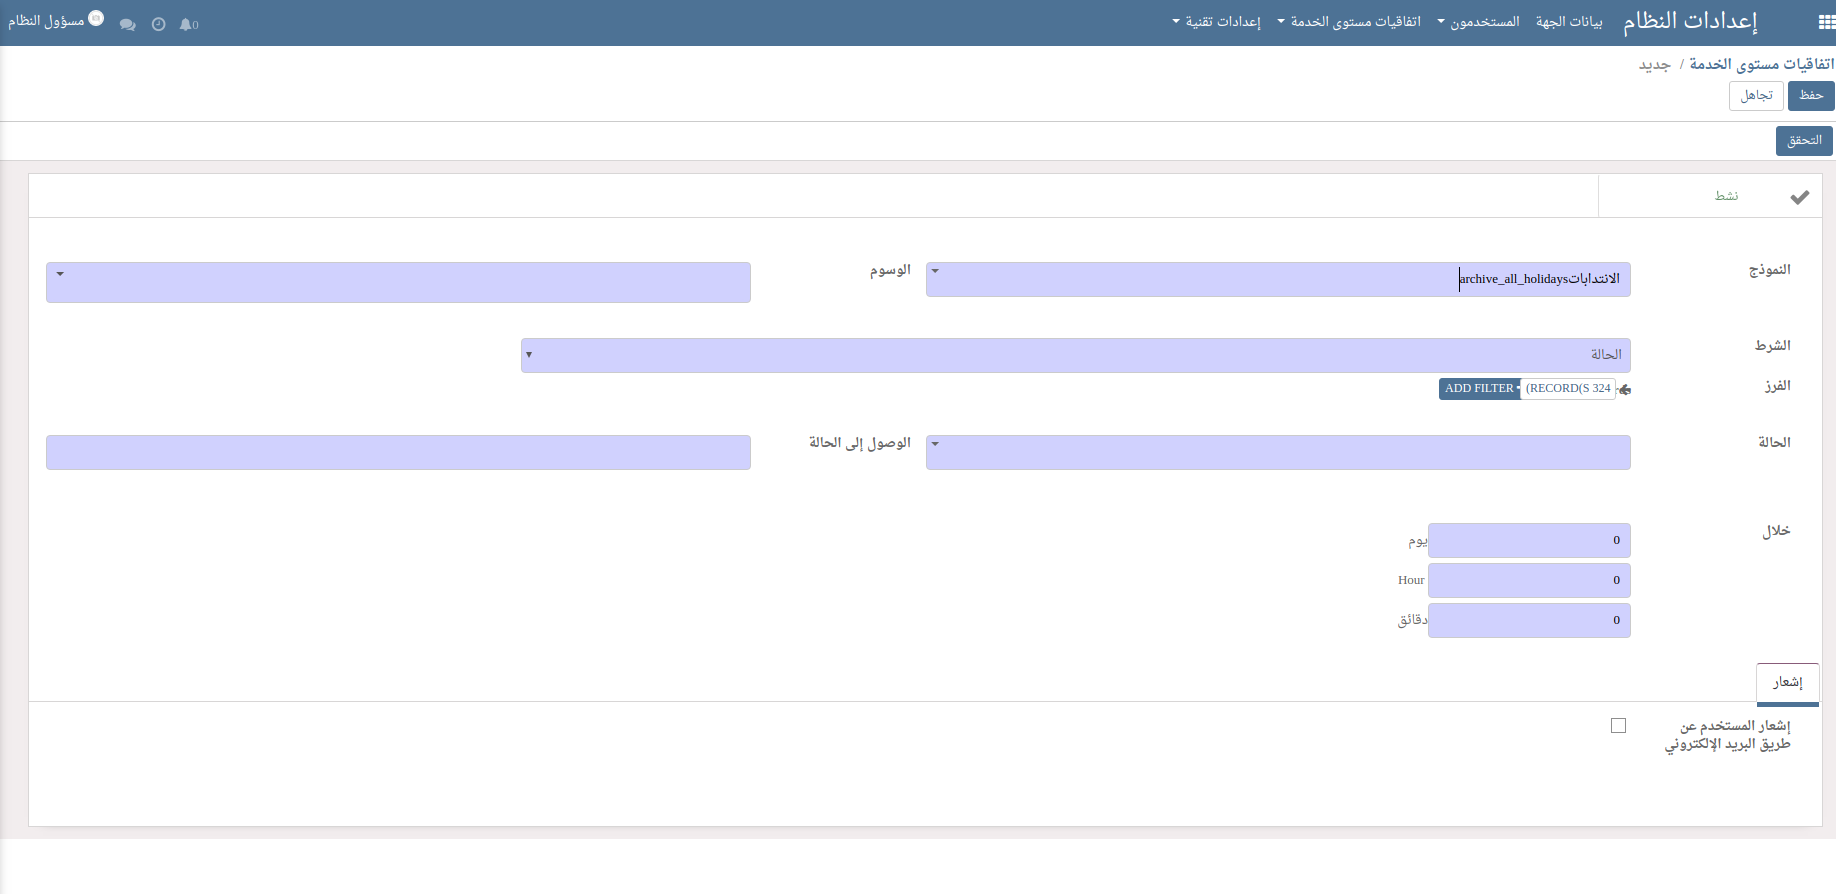Click the حفظ save button

tap(1810, 96)
